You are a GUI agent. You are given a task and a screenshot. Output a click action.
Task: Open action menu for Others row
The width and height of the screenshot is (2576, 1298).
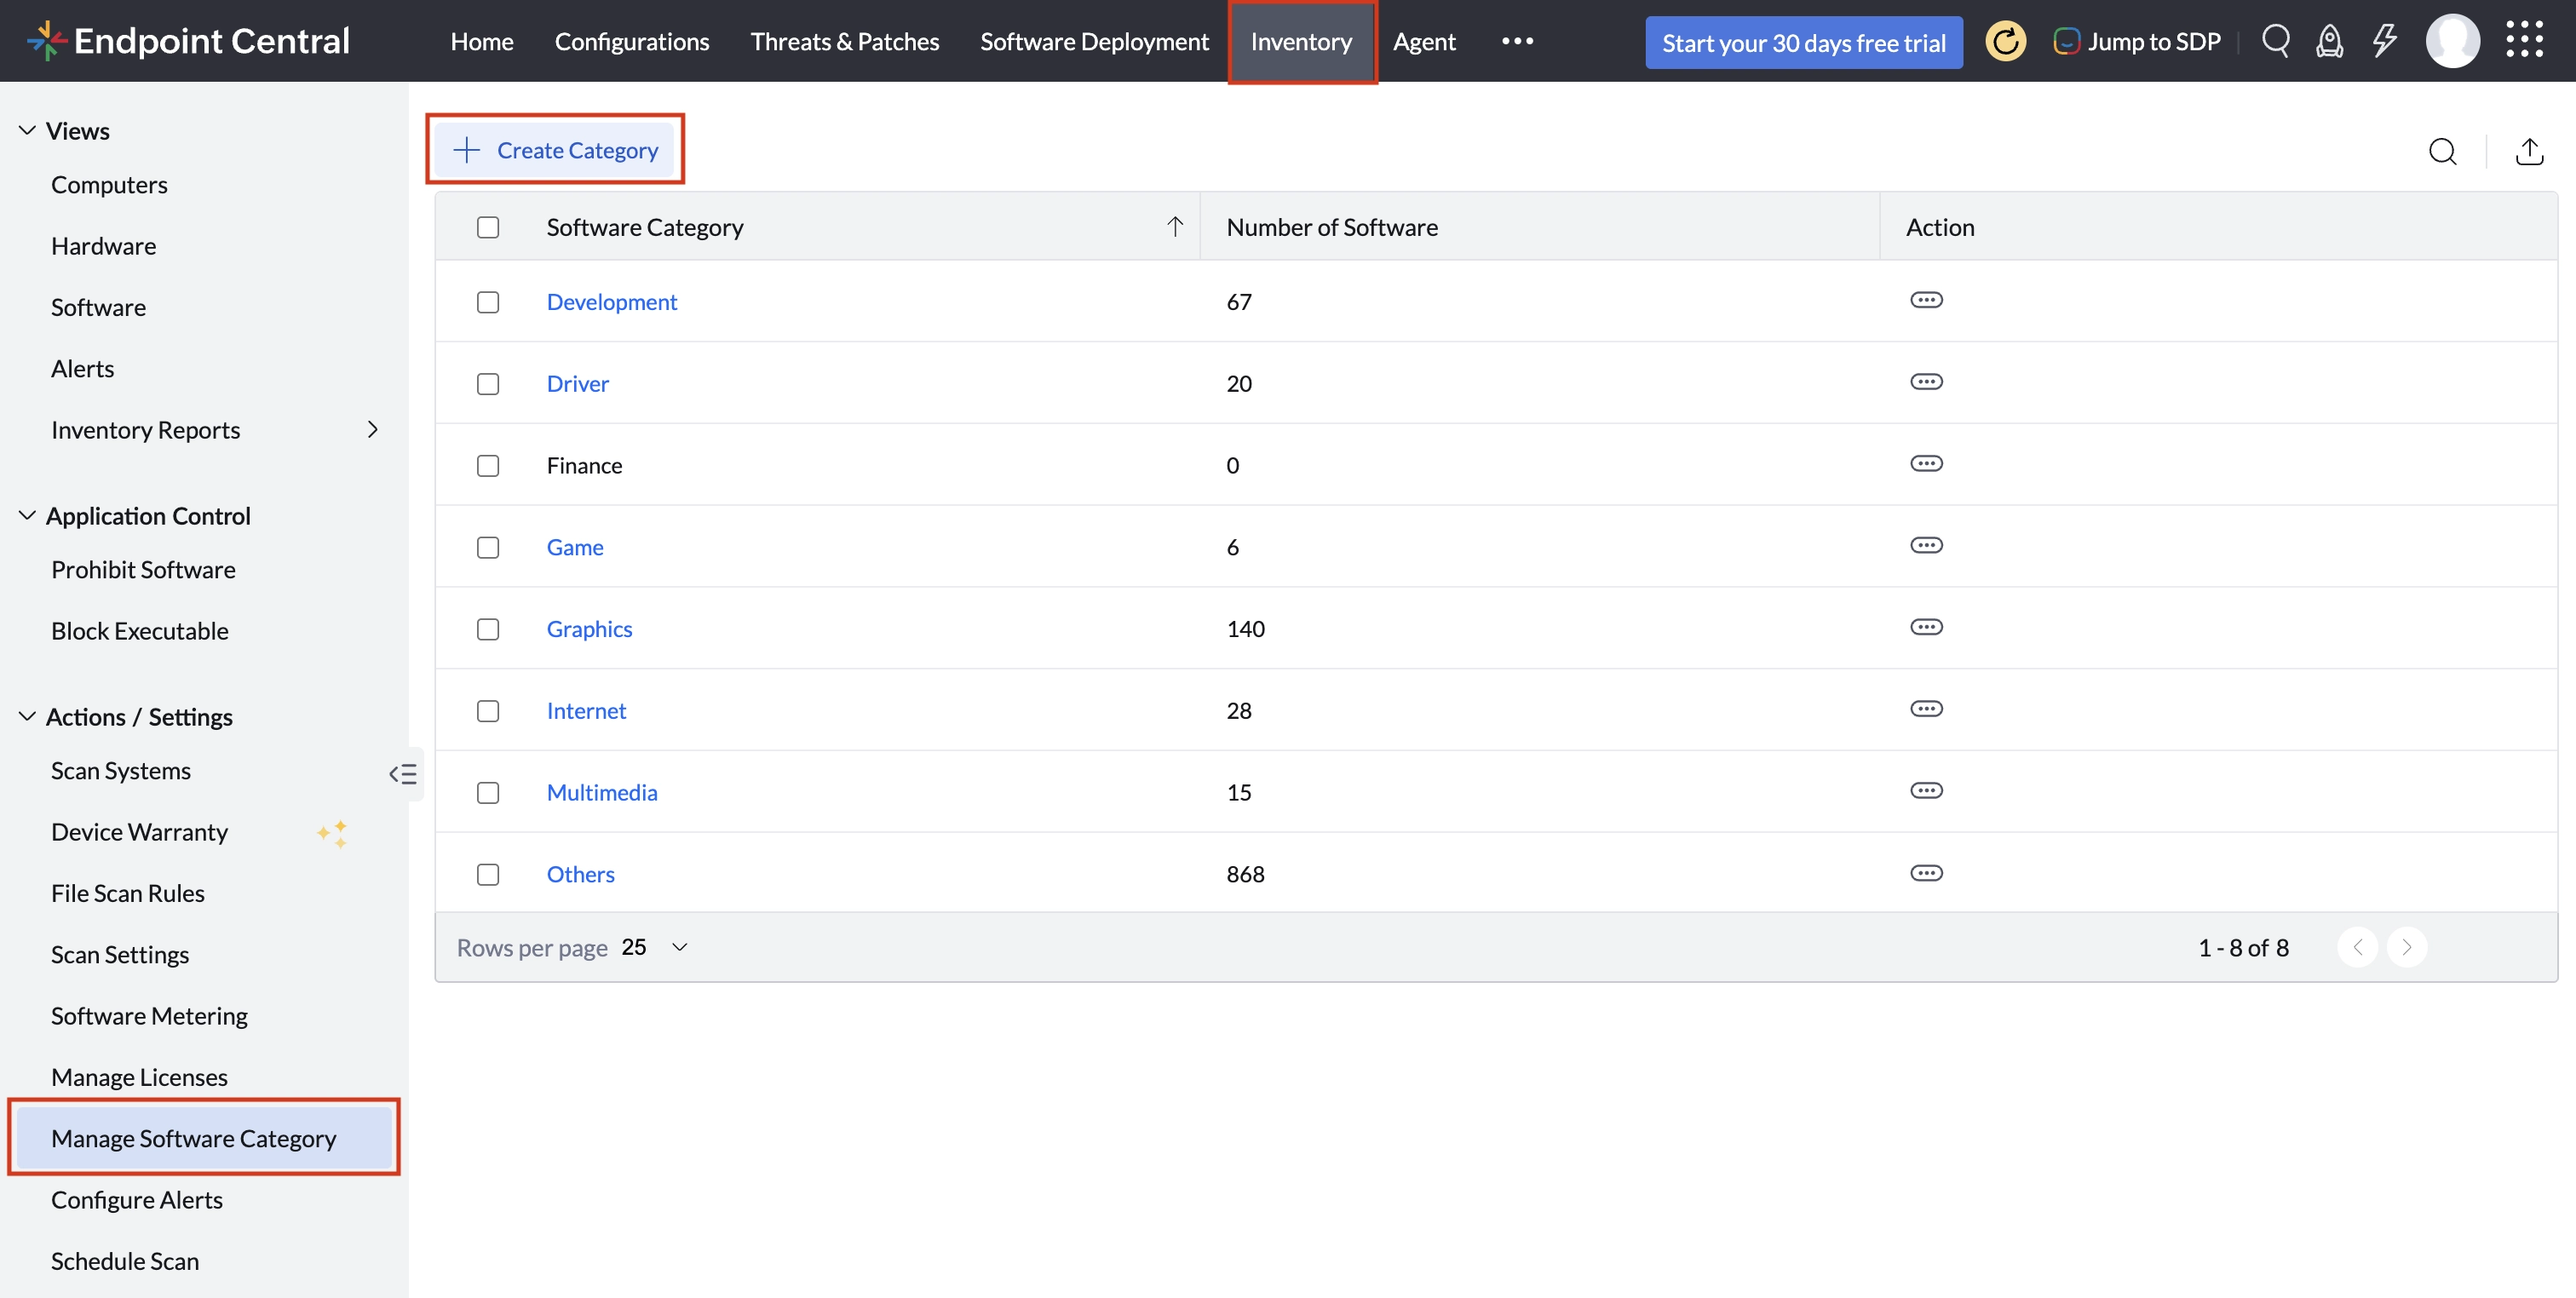(1926, 874)
